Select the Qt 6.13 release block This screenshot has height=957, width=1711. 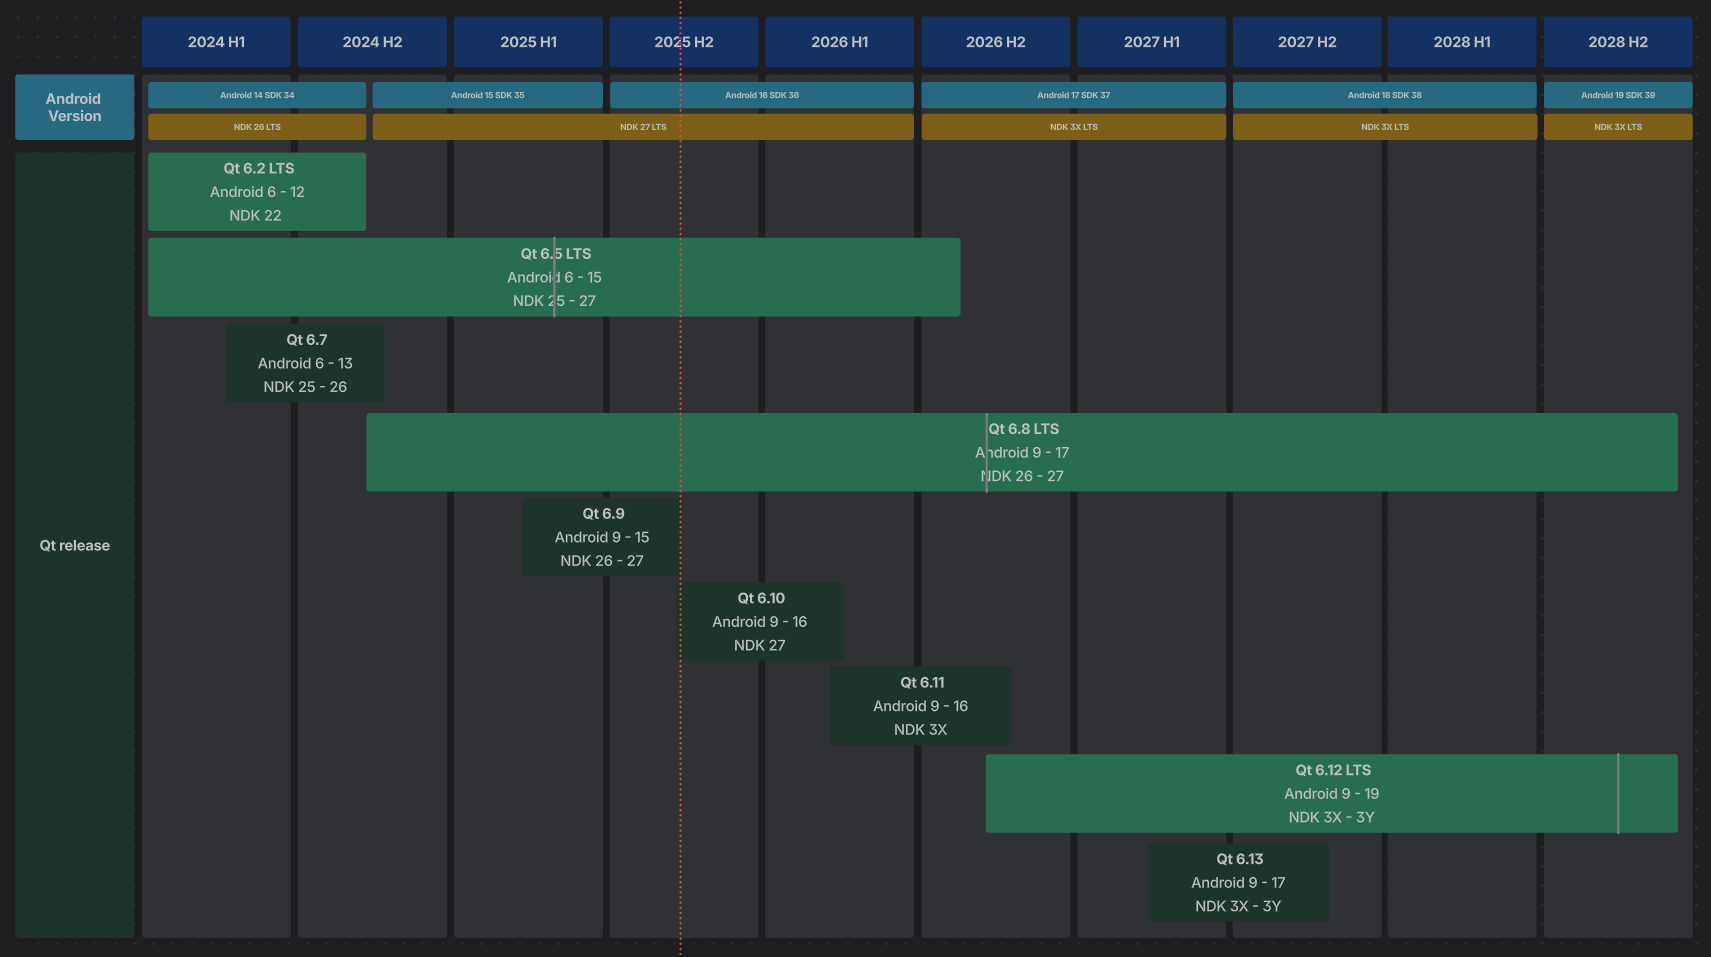pos(1238,882)
